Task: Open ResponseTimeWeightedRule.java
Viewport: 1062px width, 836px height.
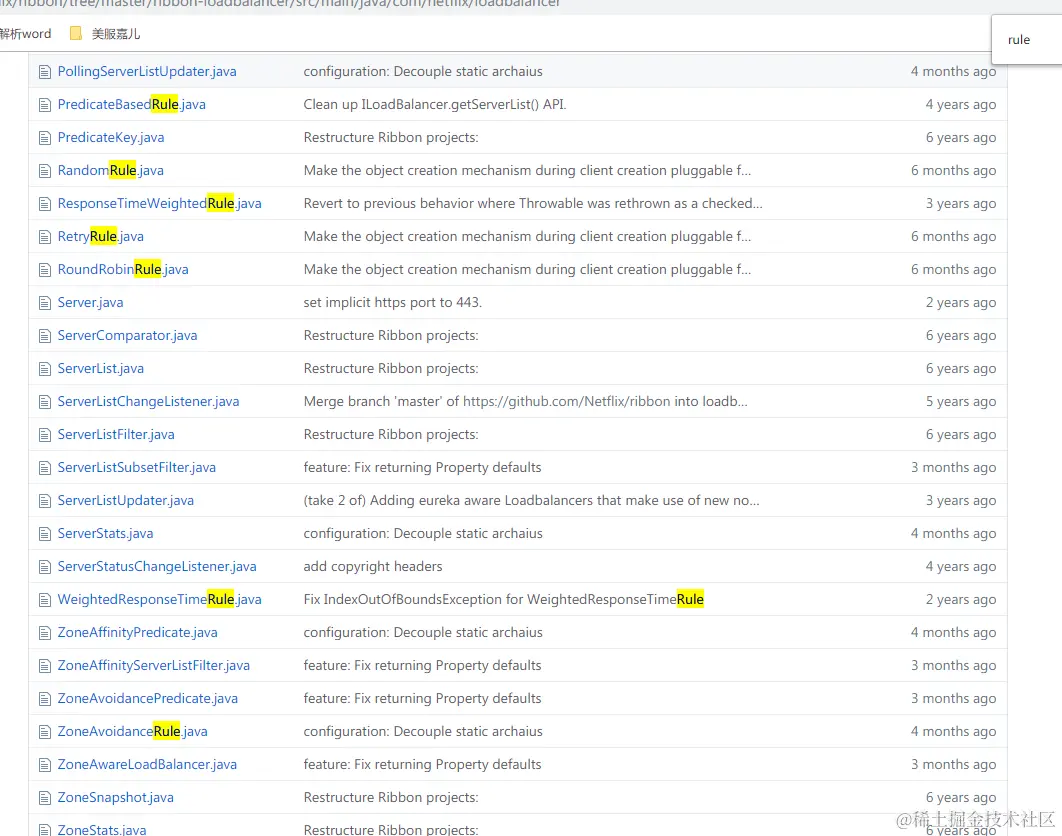Action: (x=159, y=202)
